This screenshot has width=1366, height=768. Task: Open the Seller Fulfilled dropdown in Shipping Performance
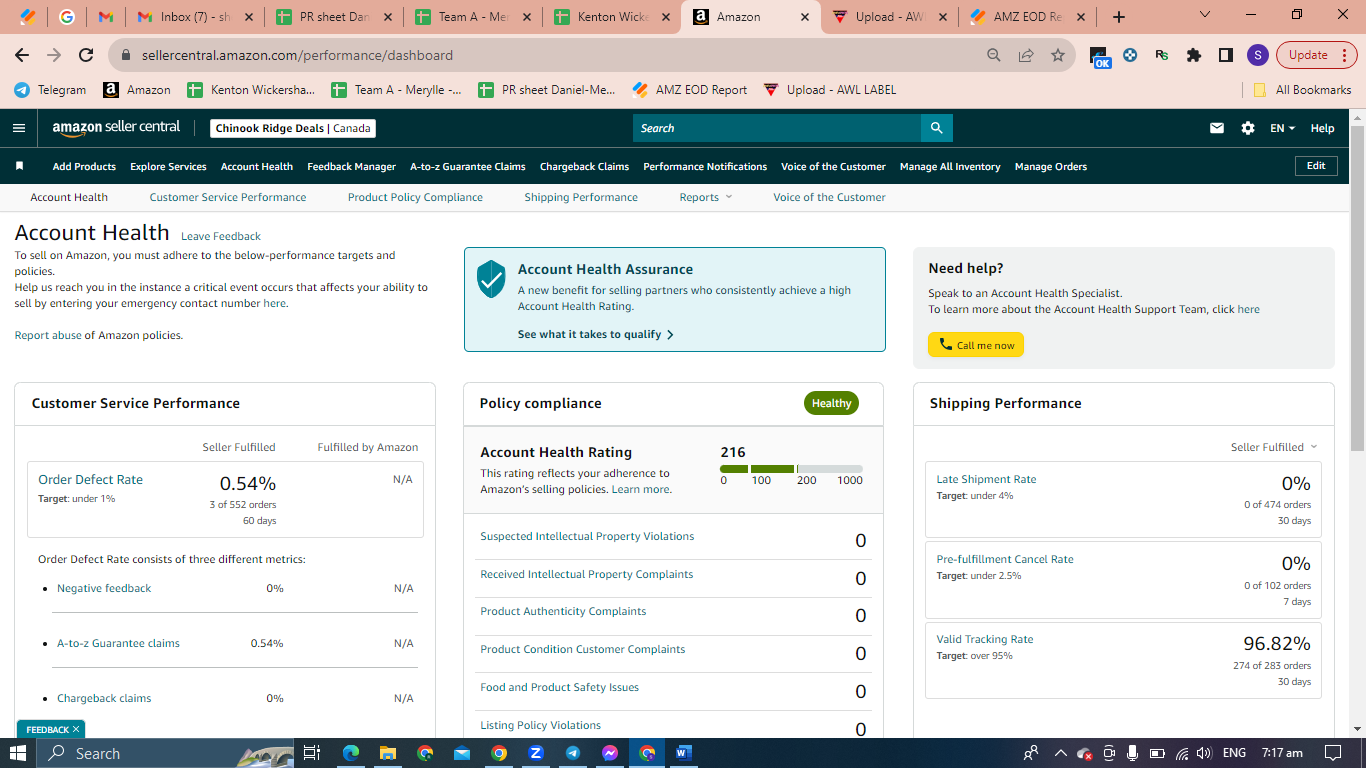click(x=1274, y=447)
